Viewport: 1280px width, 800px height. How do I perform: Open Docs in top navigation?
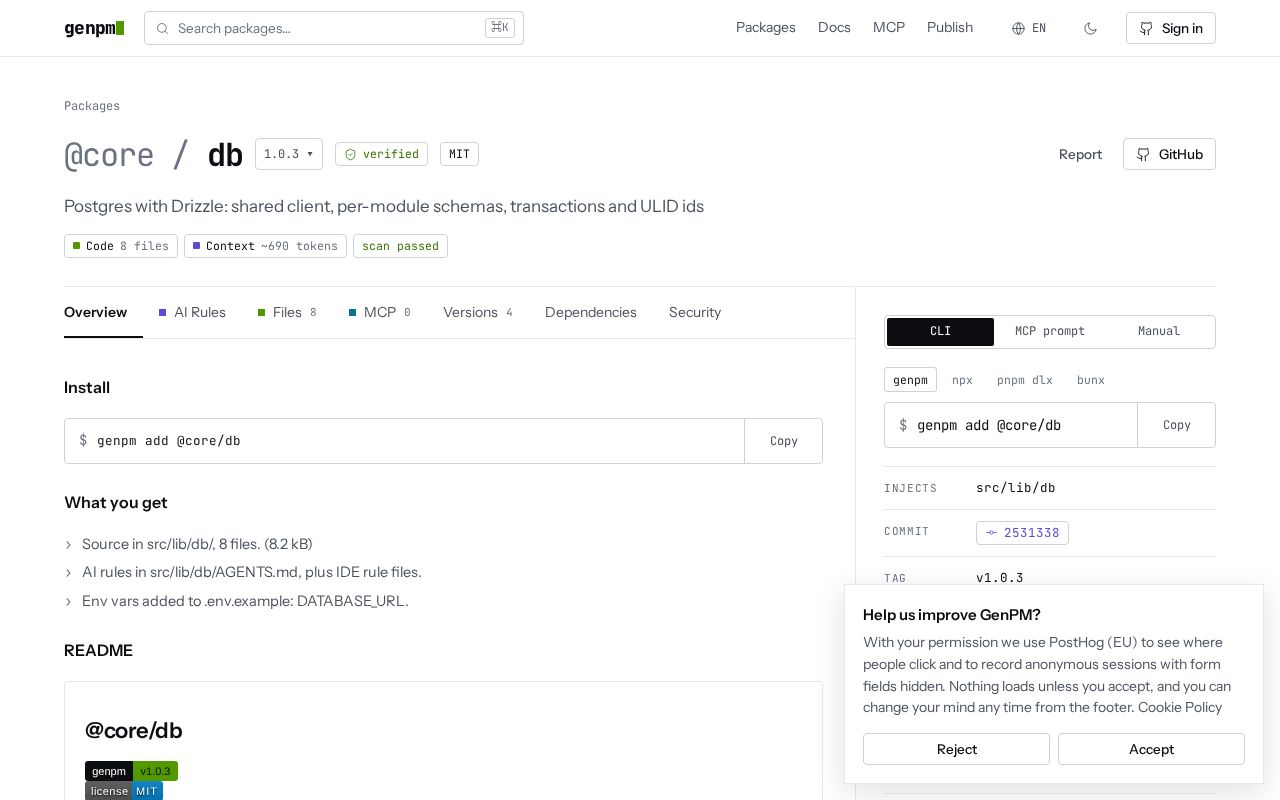pyautogui.click(x=834, y=28)
